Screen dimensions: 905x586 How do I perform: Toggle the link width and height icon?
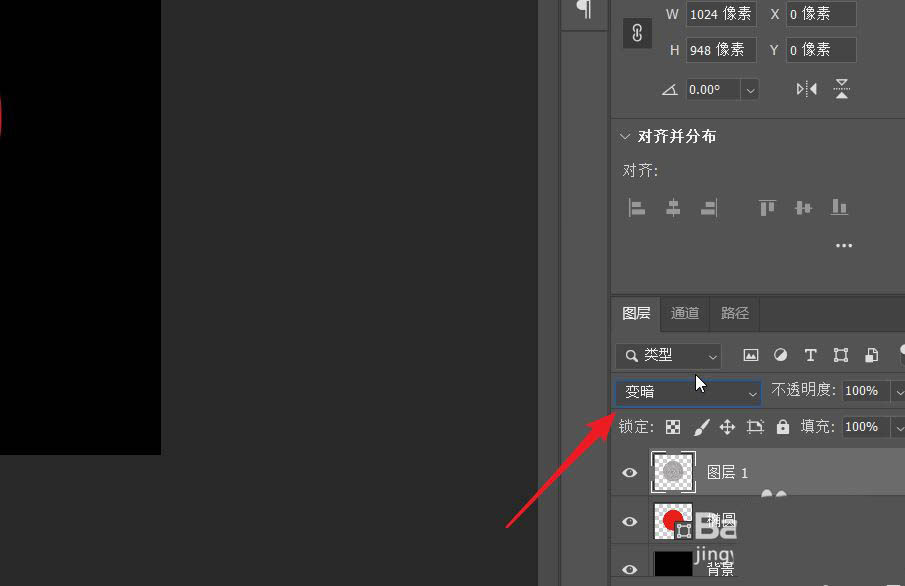[x=637, y=33]
